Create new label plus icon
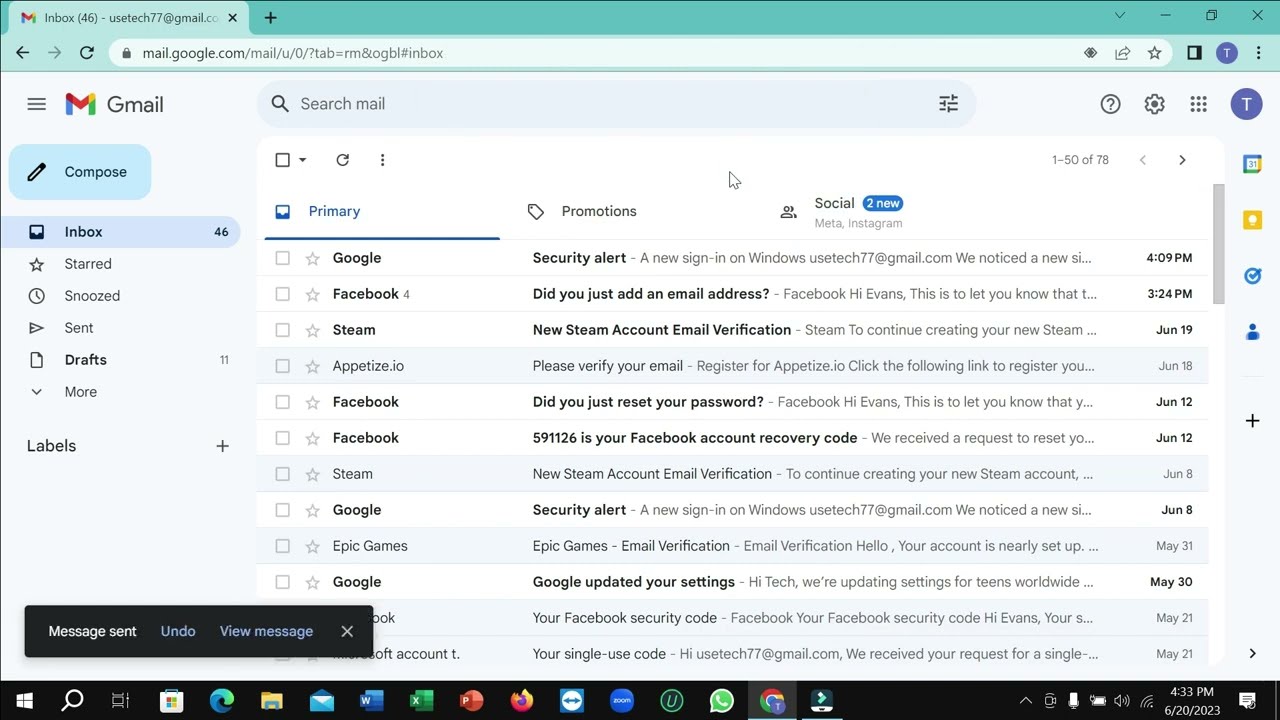The height and width of the screenshot is (720, 1280). [222, 446]
